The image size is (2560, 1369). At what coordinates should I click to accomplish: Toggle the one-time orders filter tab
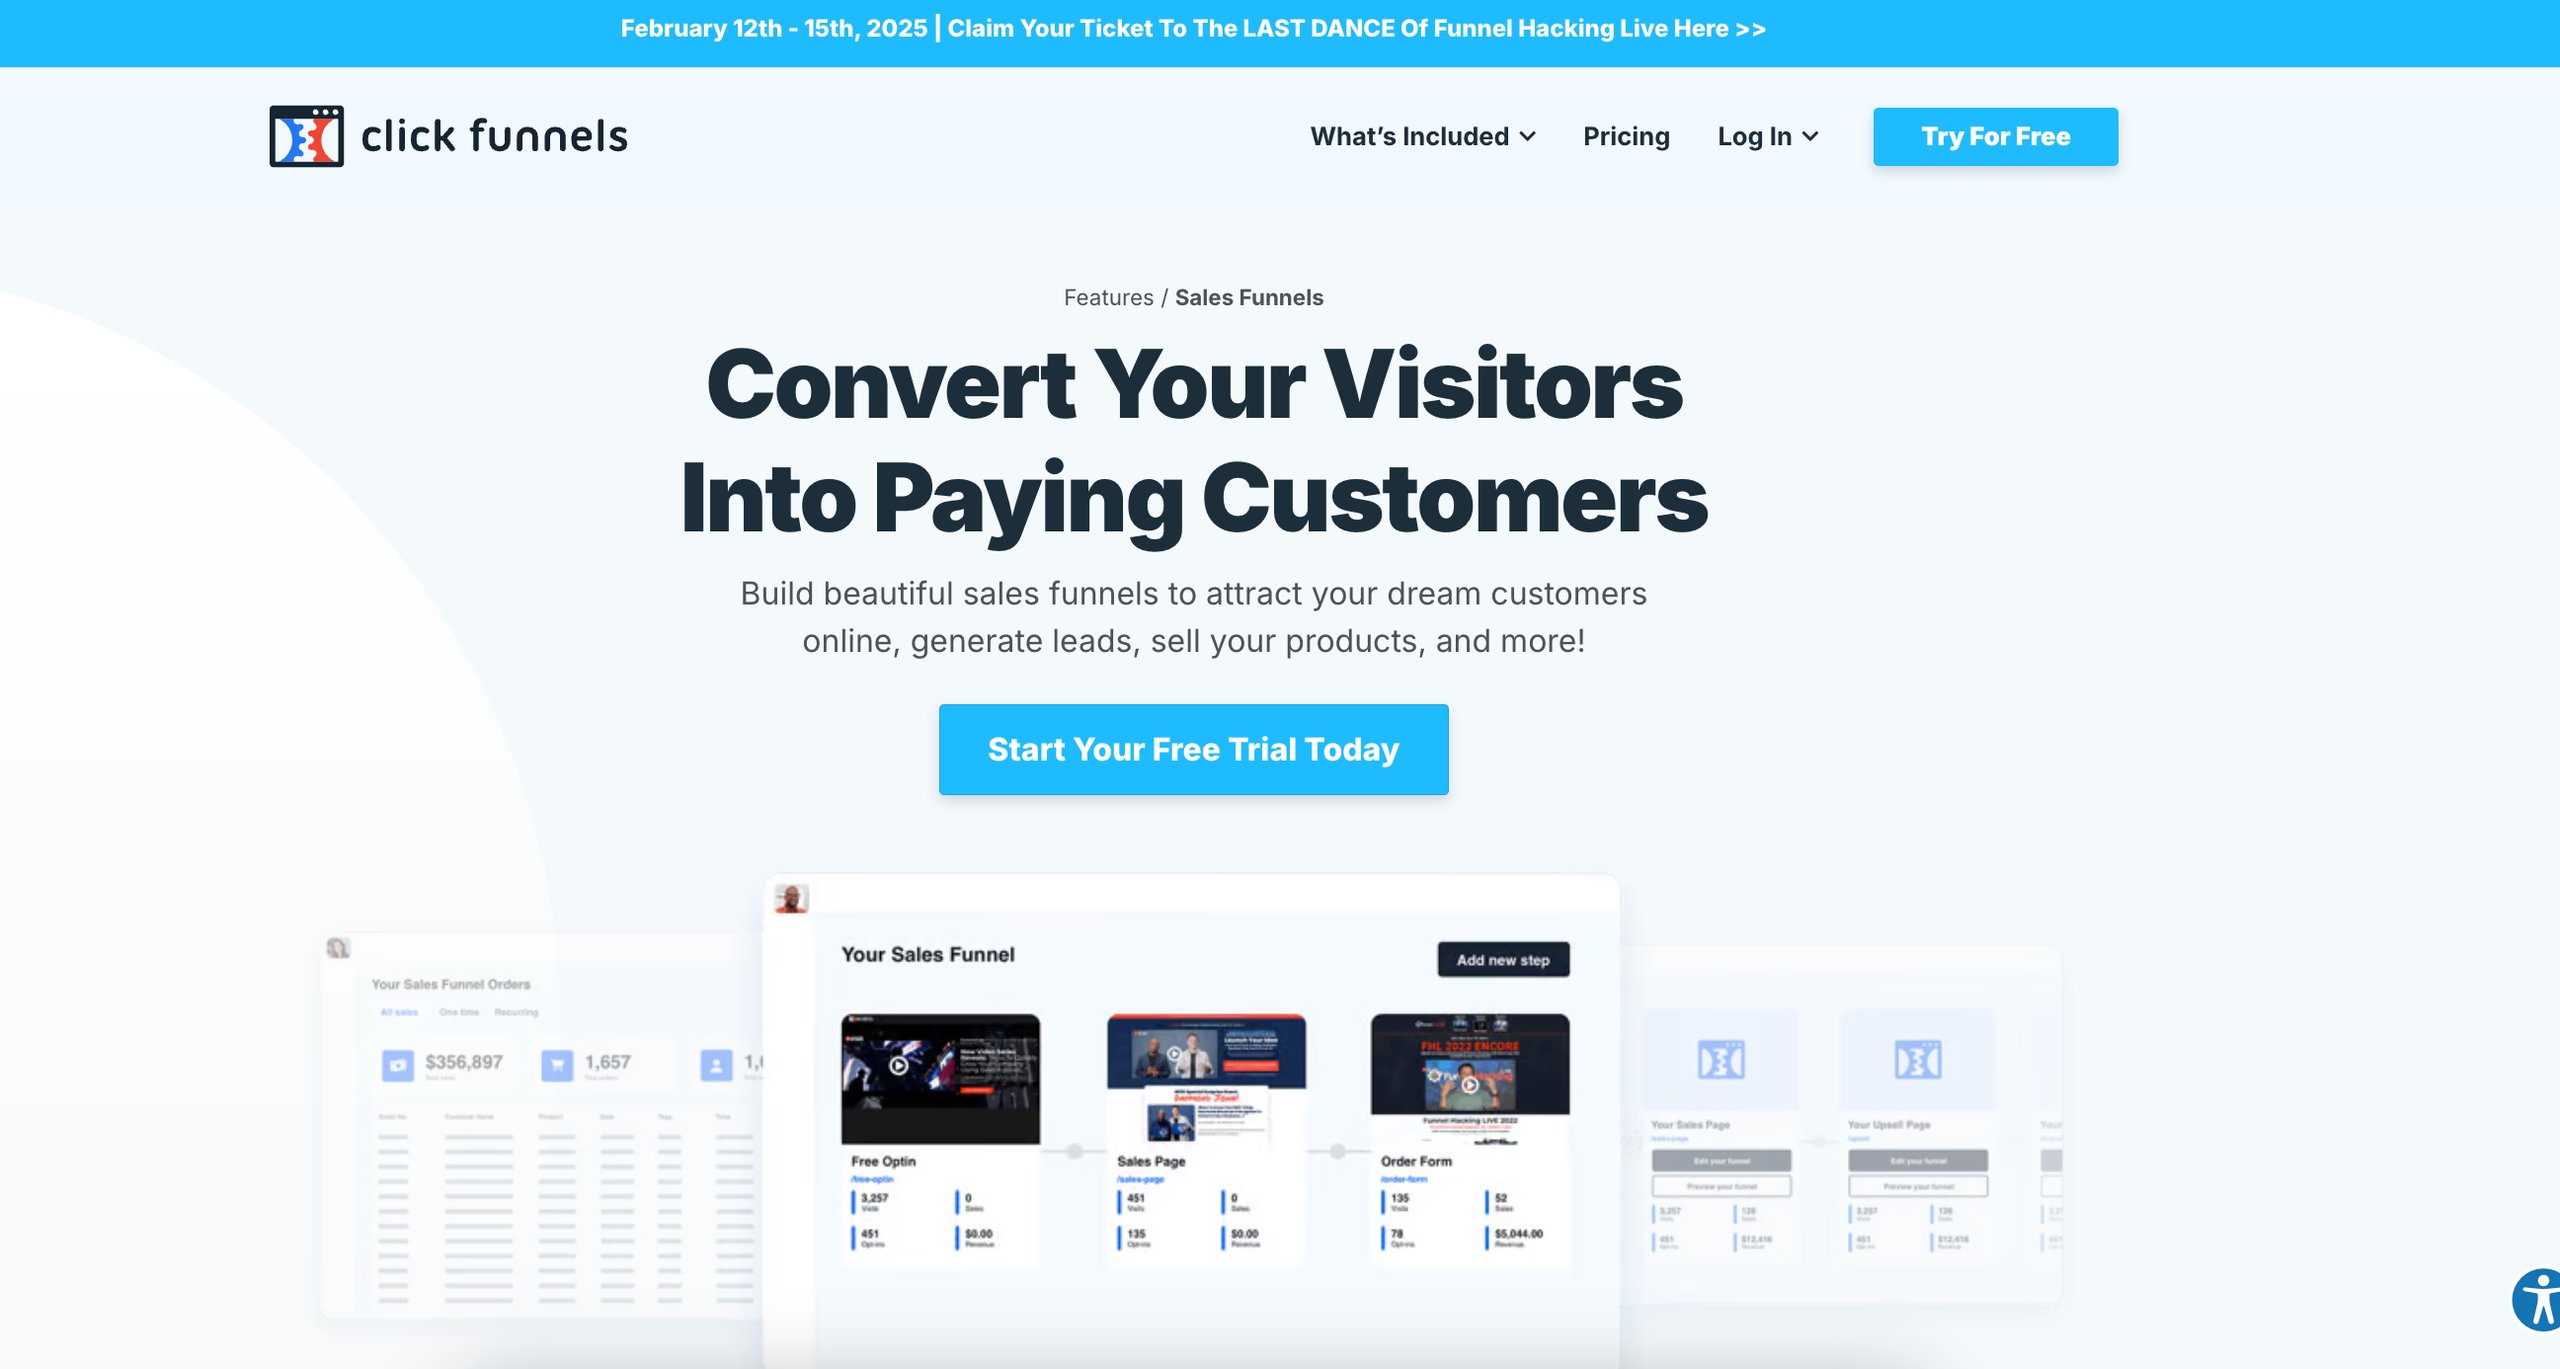click(459, 1012)
